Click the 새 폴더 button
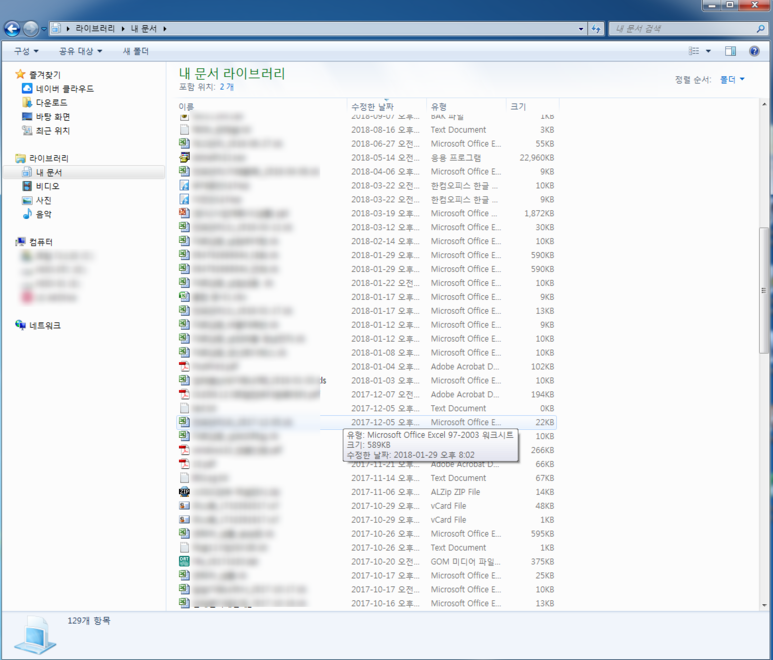The height and width of the screenshot is (660, 773). (x=135, y=51)
